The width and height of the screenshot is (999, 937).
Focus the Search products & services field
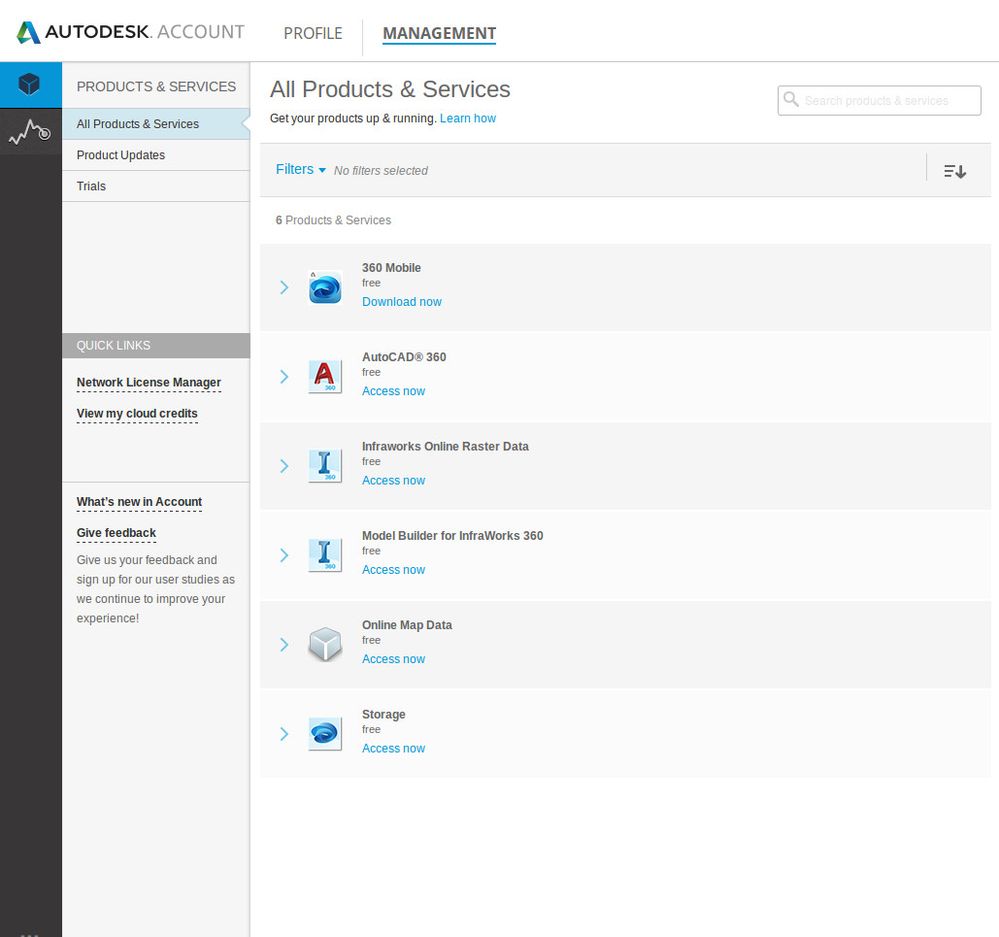tap(879, 101)
